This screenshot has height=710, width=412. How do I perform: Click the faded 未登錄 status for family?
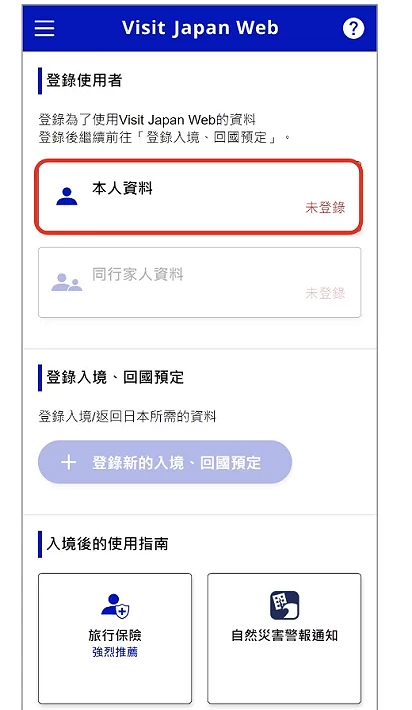pyautogui.click(x=325, y=293)
